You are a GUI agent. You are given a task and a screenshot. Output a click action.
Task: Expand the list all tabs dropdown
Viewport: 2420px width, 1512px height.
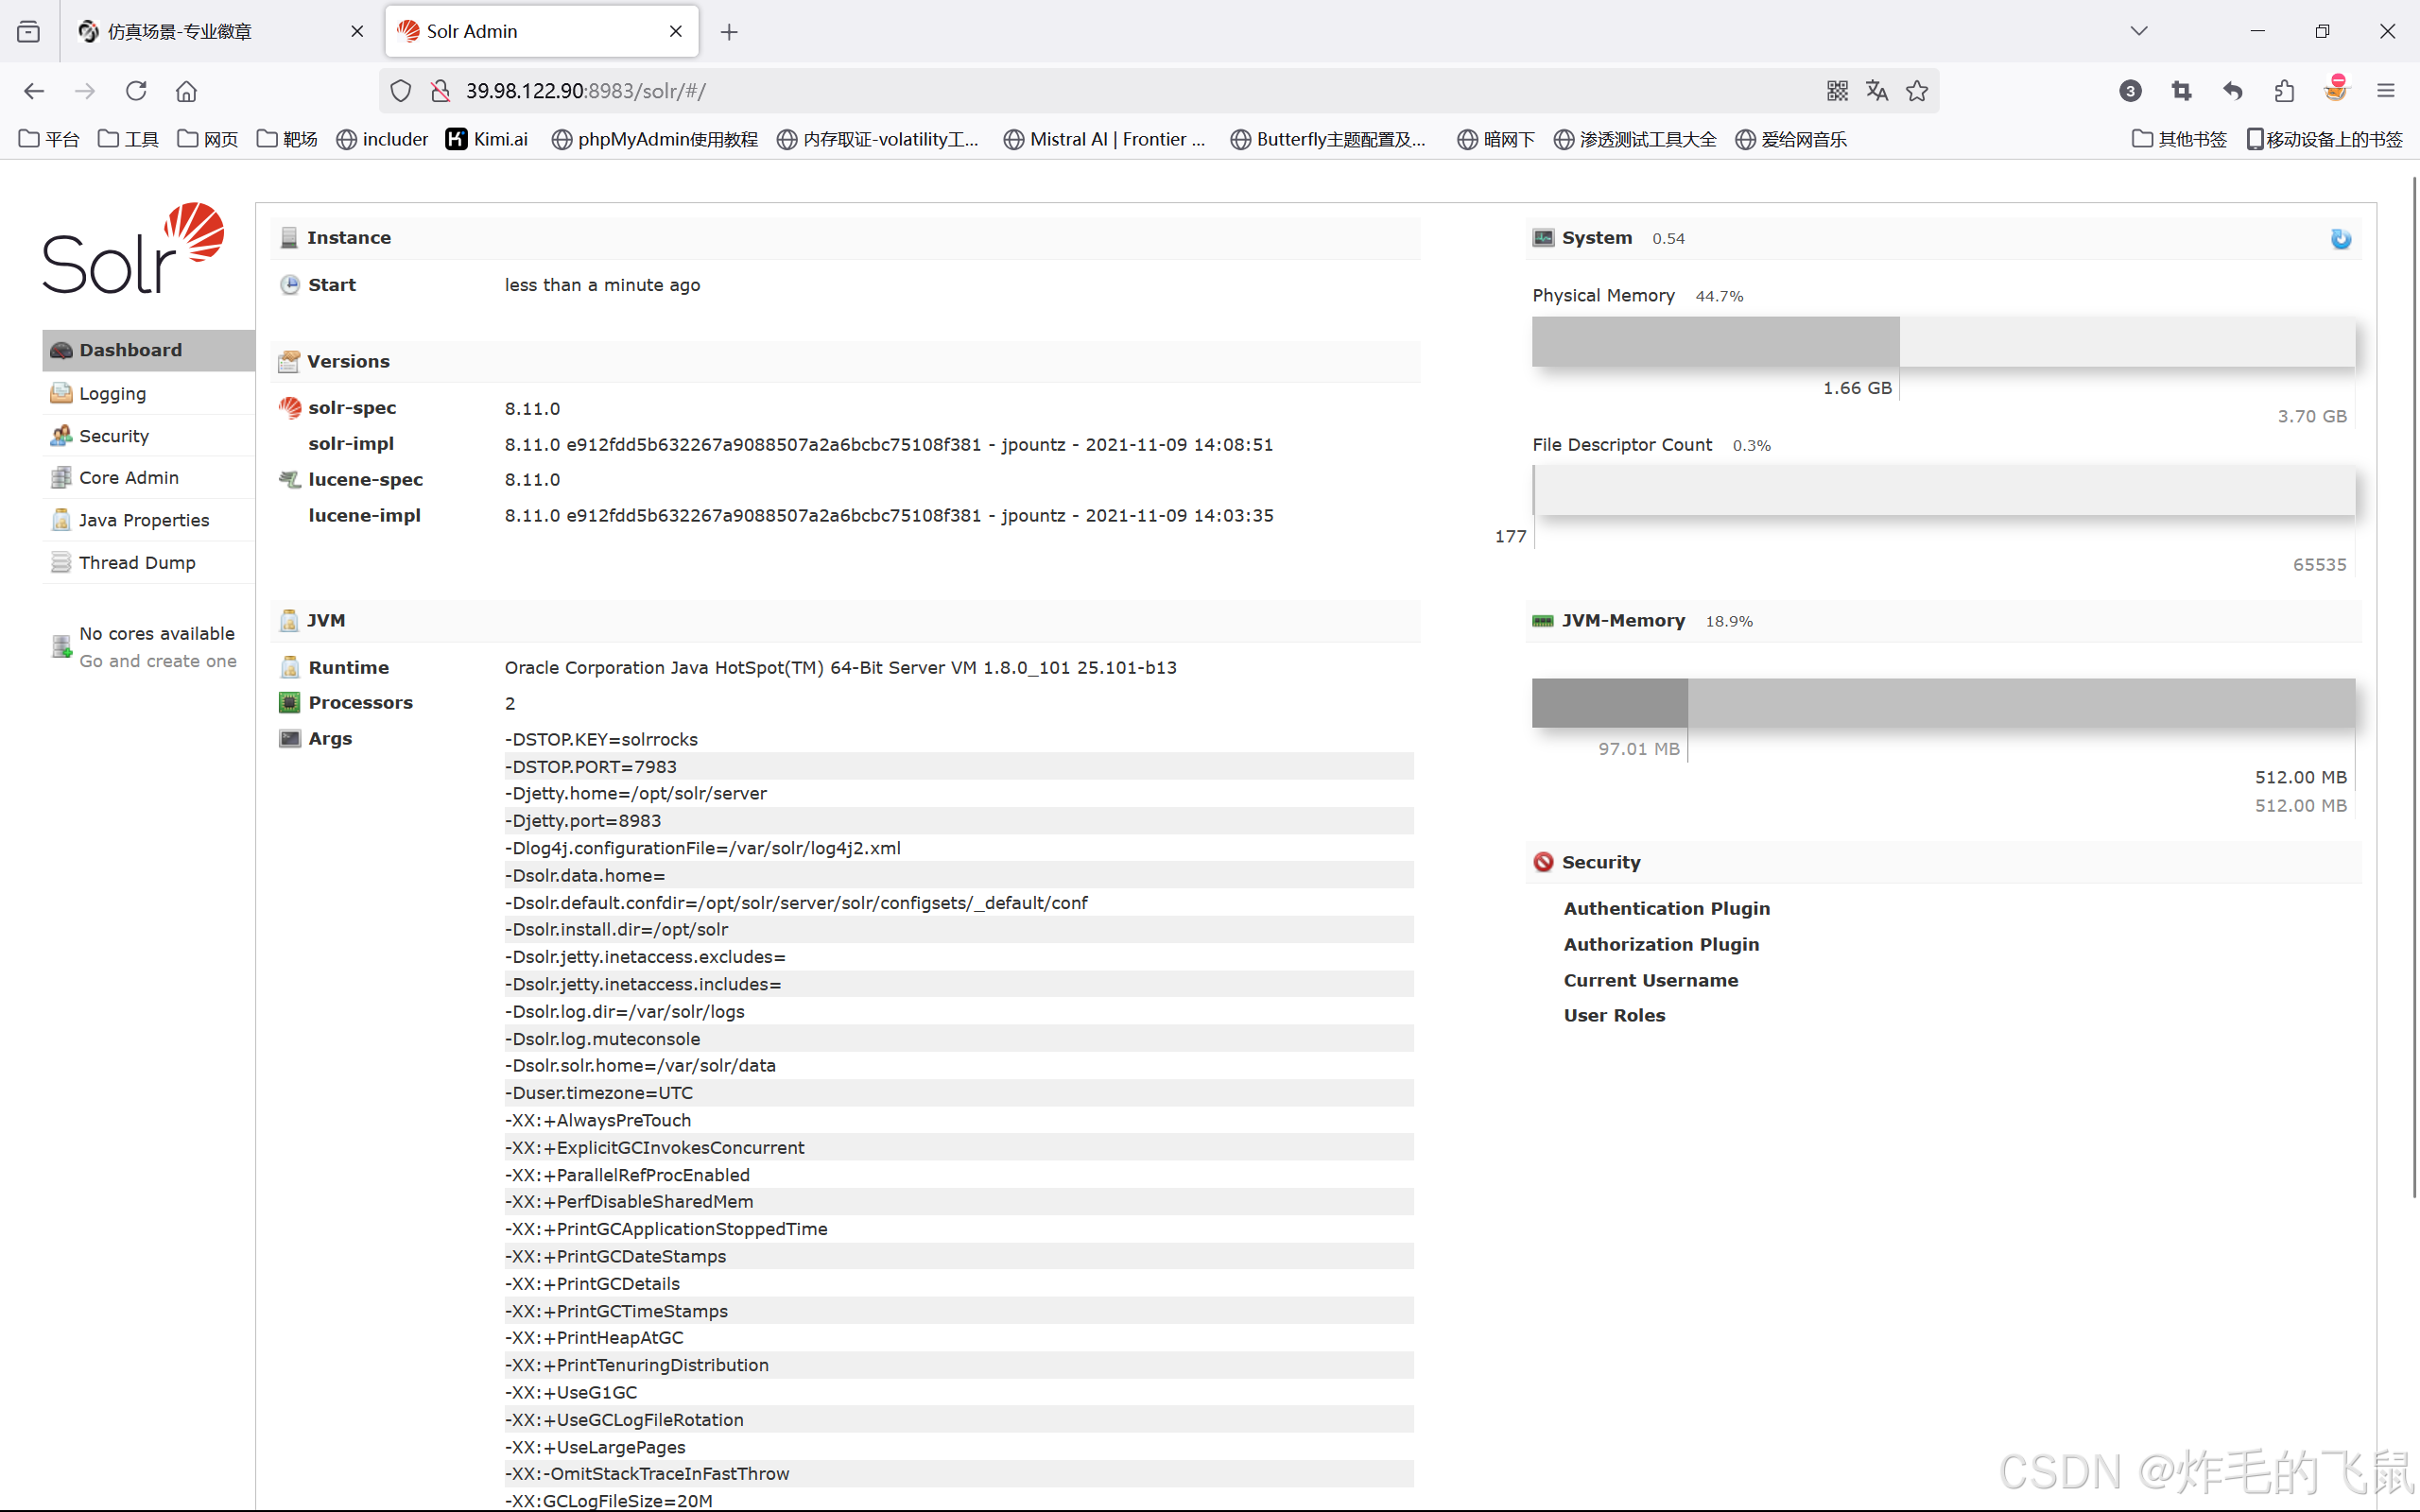(x=2138, y=31)
